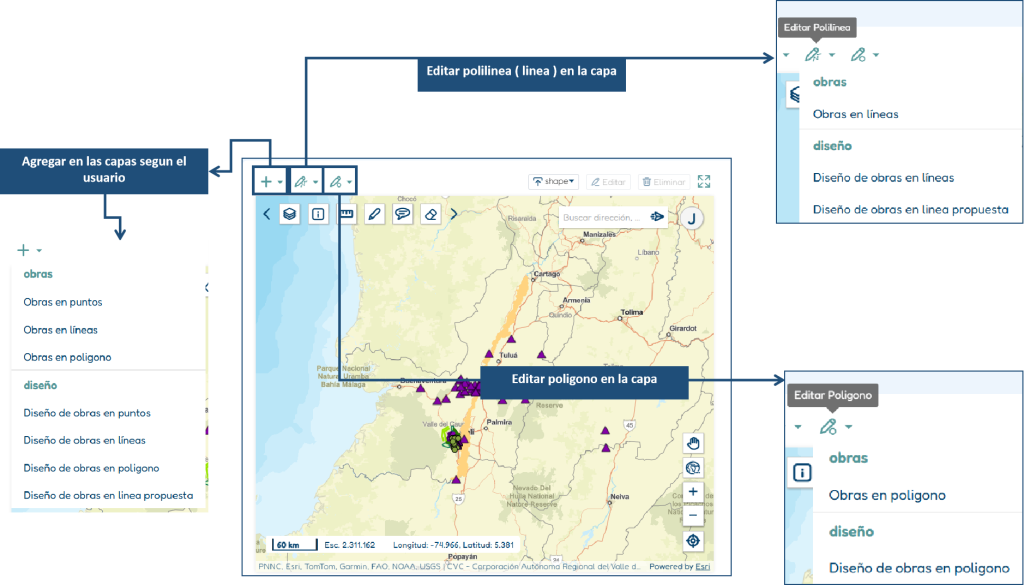
Task: Click the polygon pen icon in the Editar Polilínea panel
Action: click(858, 55)
